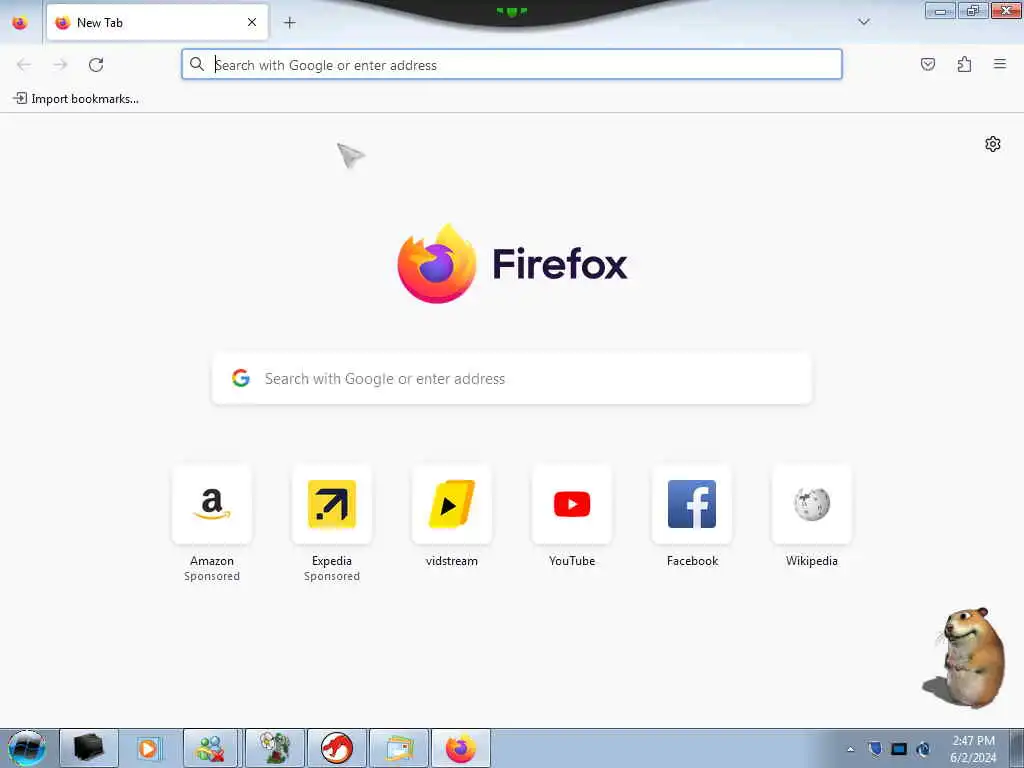The width and height of the screenshot is (1024, 768).
Task: Open the Save to Pocket button
Action: (x=928, y=64)
